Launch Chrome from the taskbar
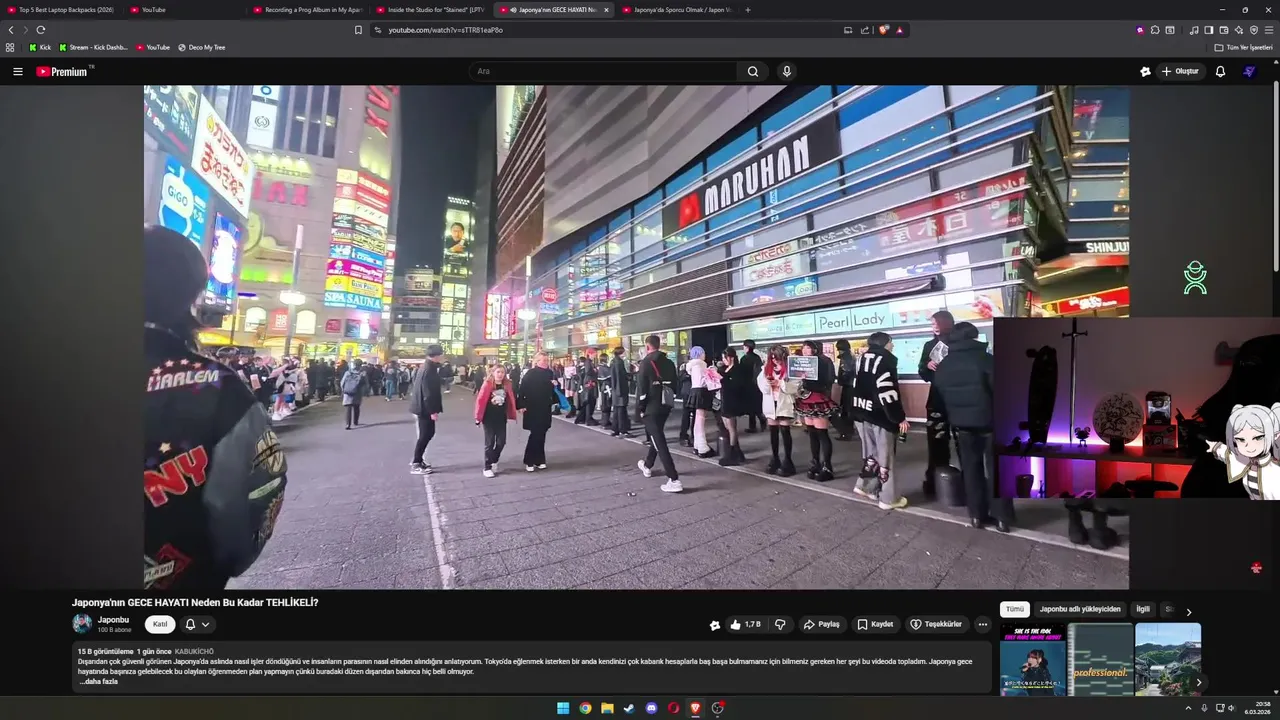 (x=585, y=708)
